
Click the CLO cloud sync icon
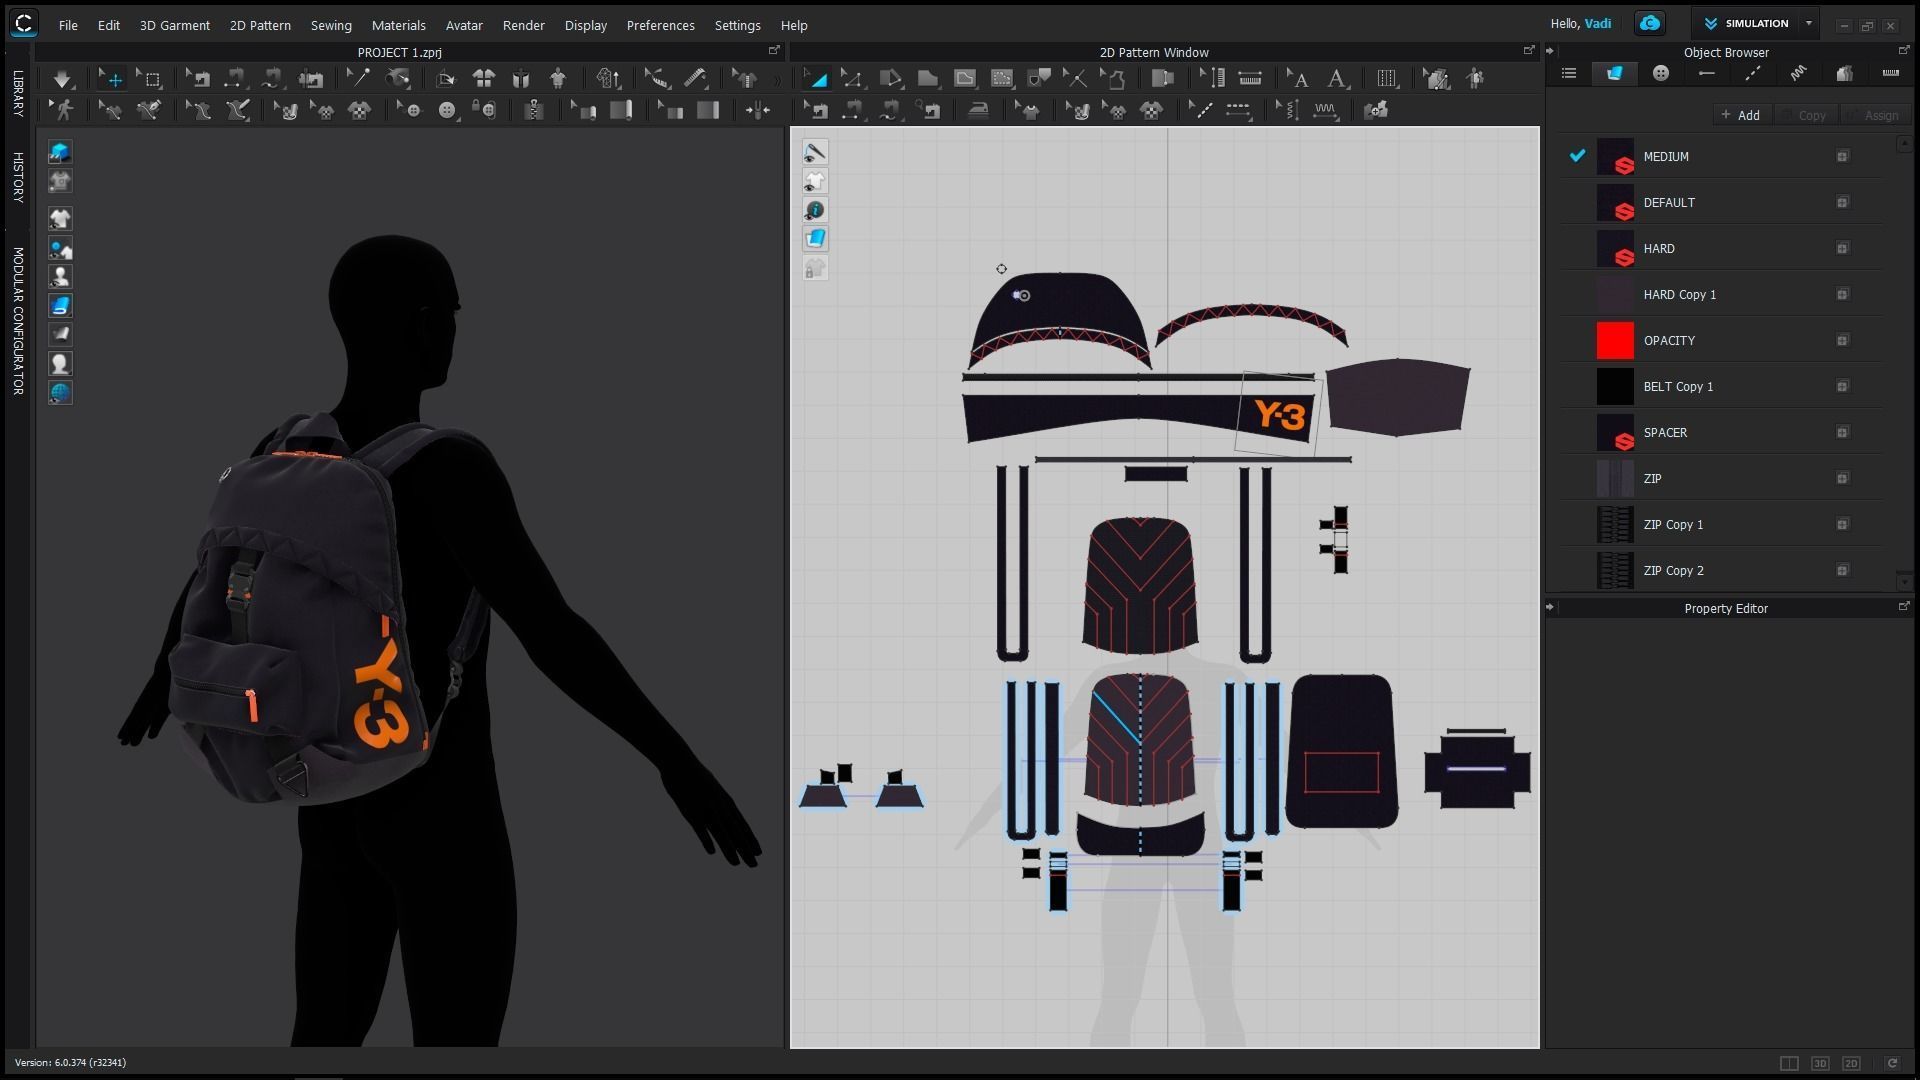coord(1650,23)
